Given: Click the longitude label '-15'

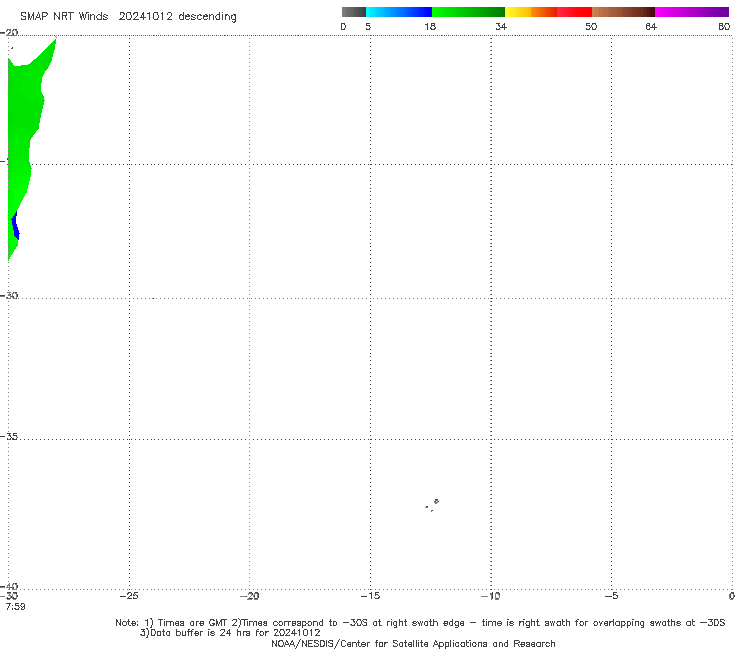Looking at the screenshot, I should point(370,596).
